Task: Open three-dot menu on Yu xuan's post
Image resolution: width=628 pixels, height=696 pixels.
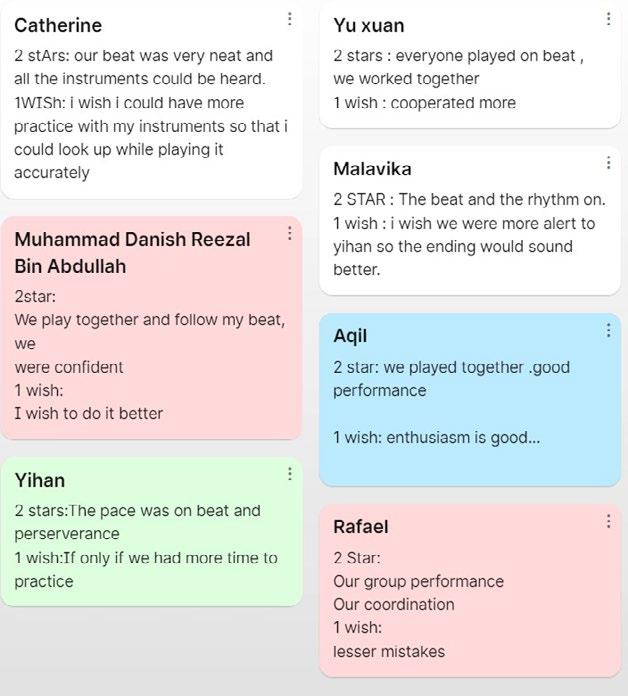Action: click(x=608, y=19)
